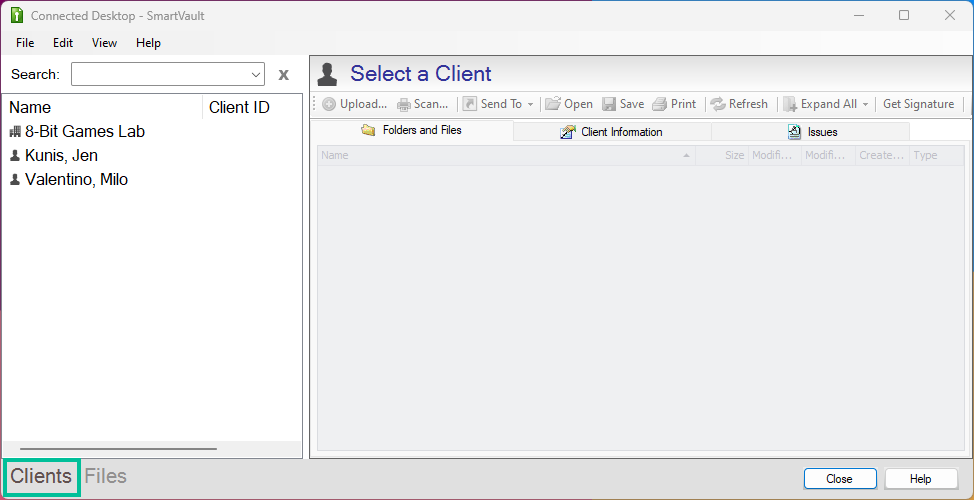Click the Print toolbar icon

tap(659, 104)
